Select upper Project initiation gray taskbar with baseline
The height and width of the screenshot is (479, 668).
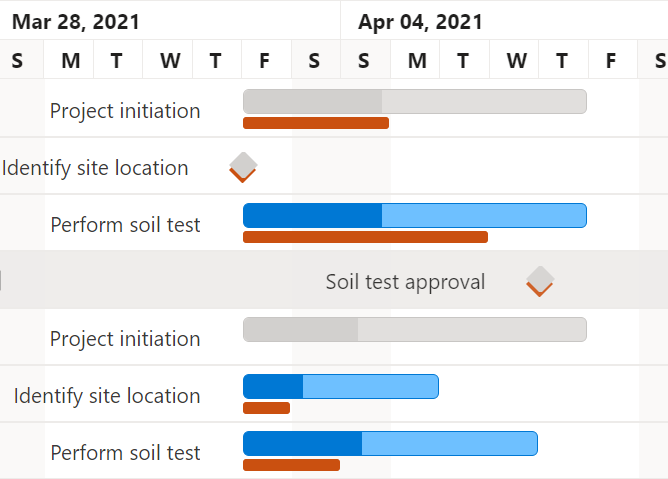coord(414,101)
